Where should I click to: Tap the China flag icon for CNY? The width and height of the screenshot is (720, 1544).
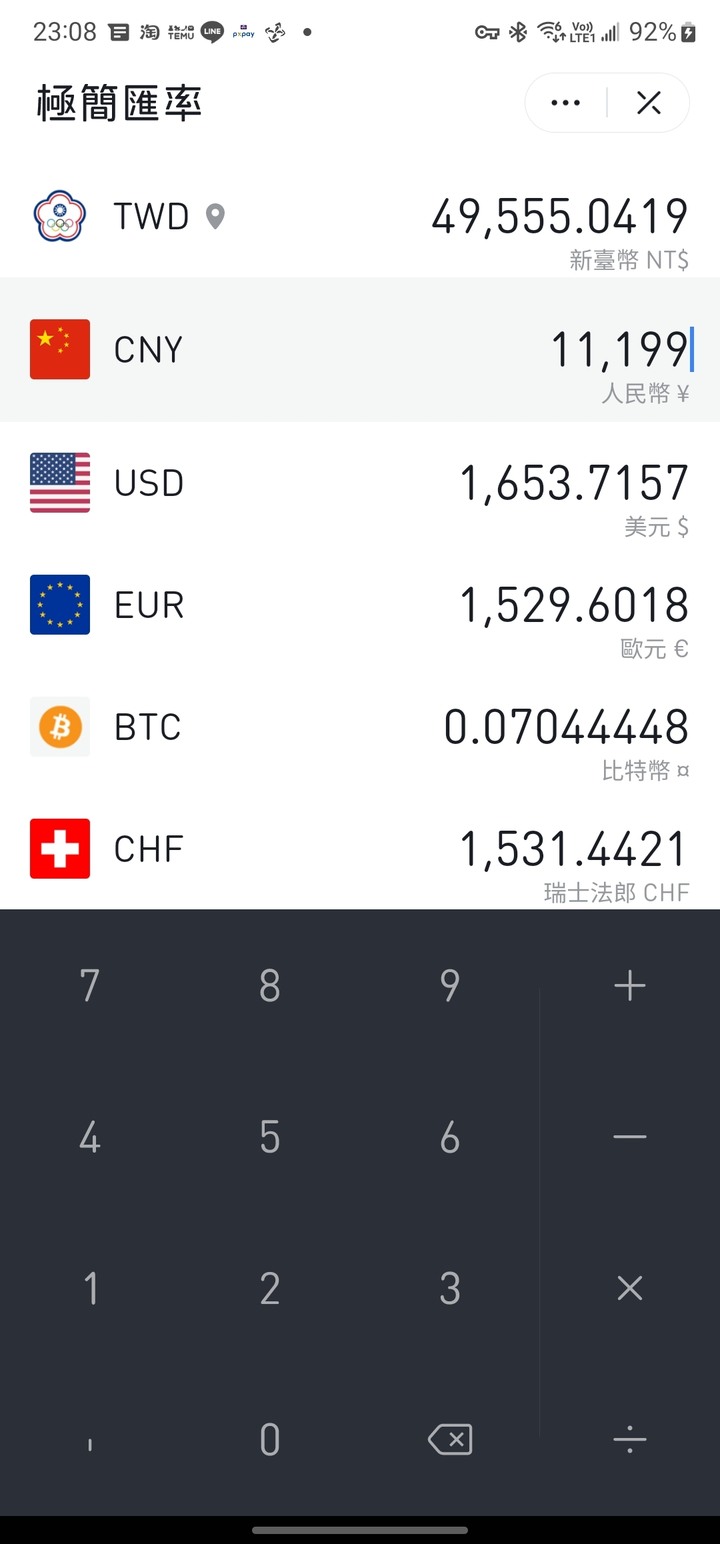tap(60, 349)
